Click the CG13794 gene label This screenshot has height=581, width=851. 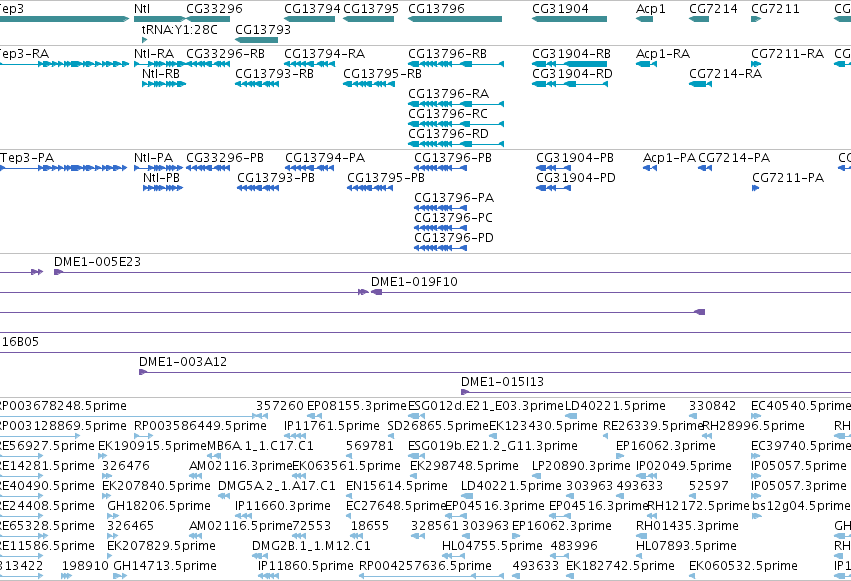click(312, 9)
